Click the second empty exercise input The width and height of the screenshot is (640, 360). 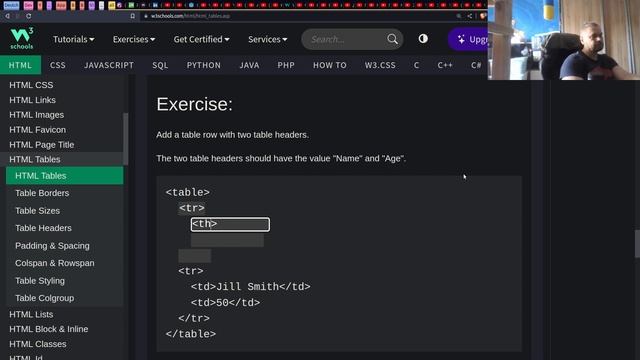click(227, 240)
